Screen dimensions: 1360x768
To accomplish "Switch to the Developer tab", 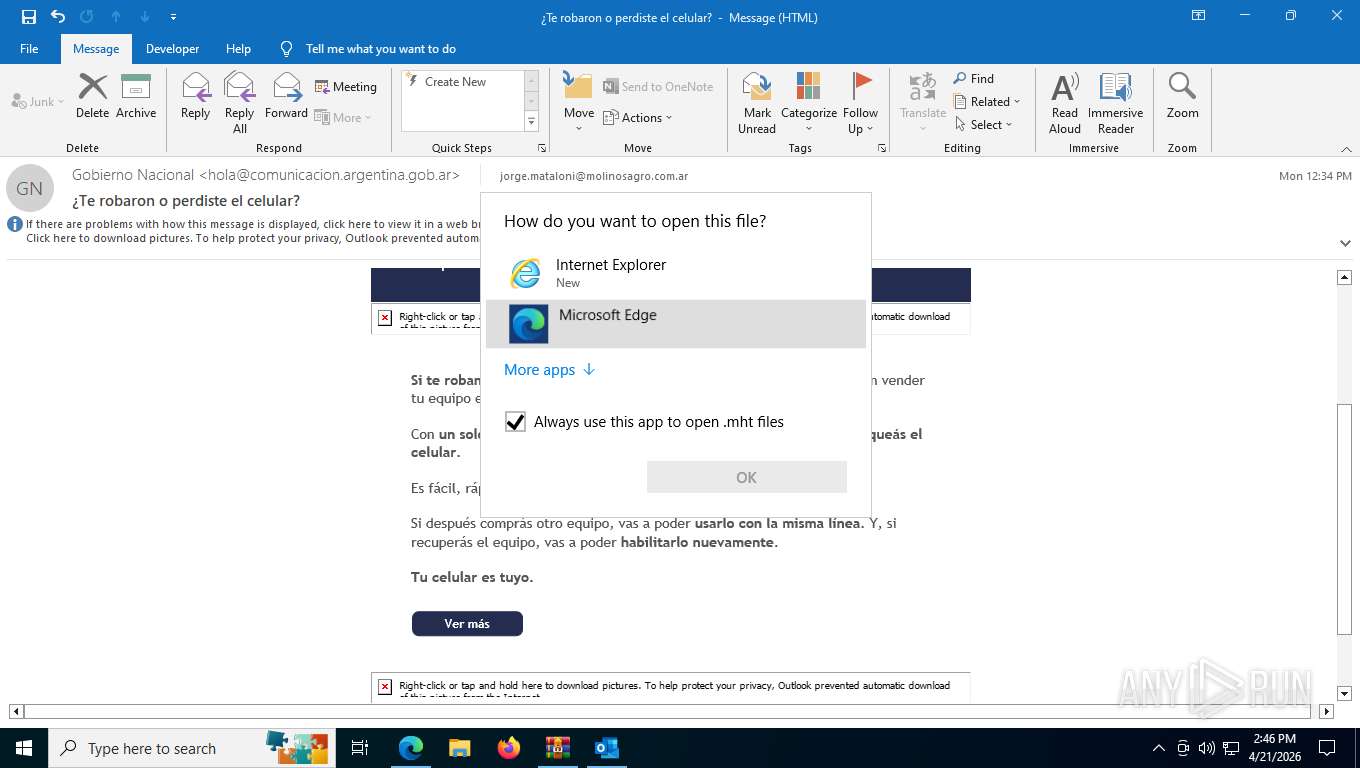I will [x=172, y=49].
